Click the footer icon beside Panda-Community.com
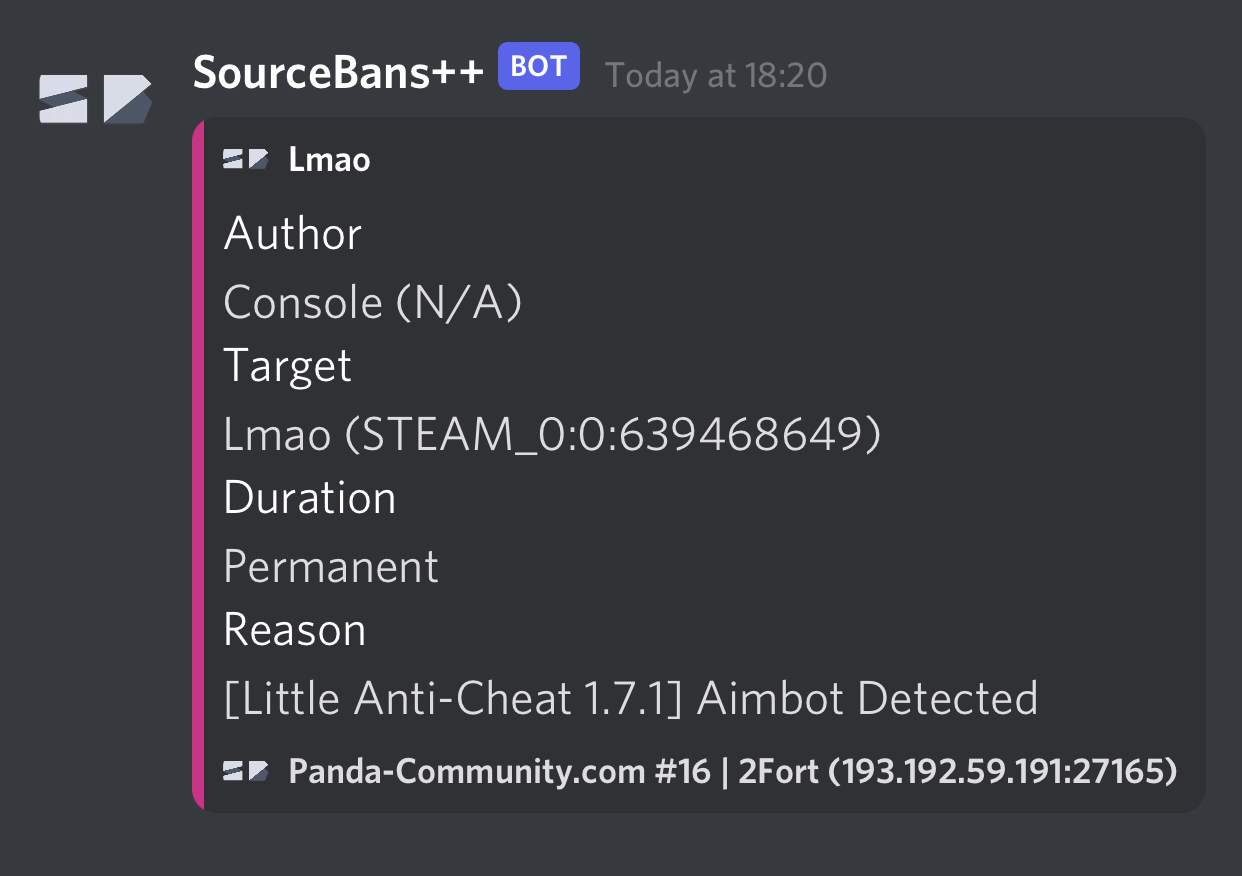Viewport: 1242px width, 876px height. [x=246, y=771]
